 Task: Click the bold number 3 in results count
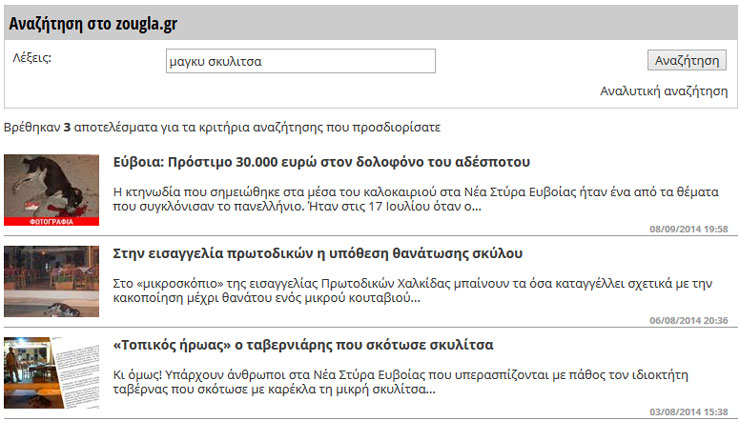tap(67, 128)
